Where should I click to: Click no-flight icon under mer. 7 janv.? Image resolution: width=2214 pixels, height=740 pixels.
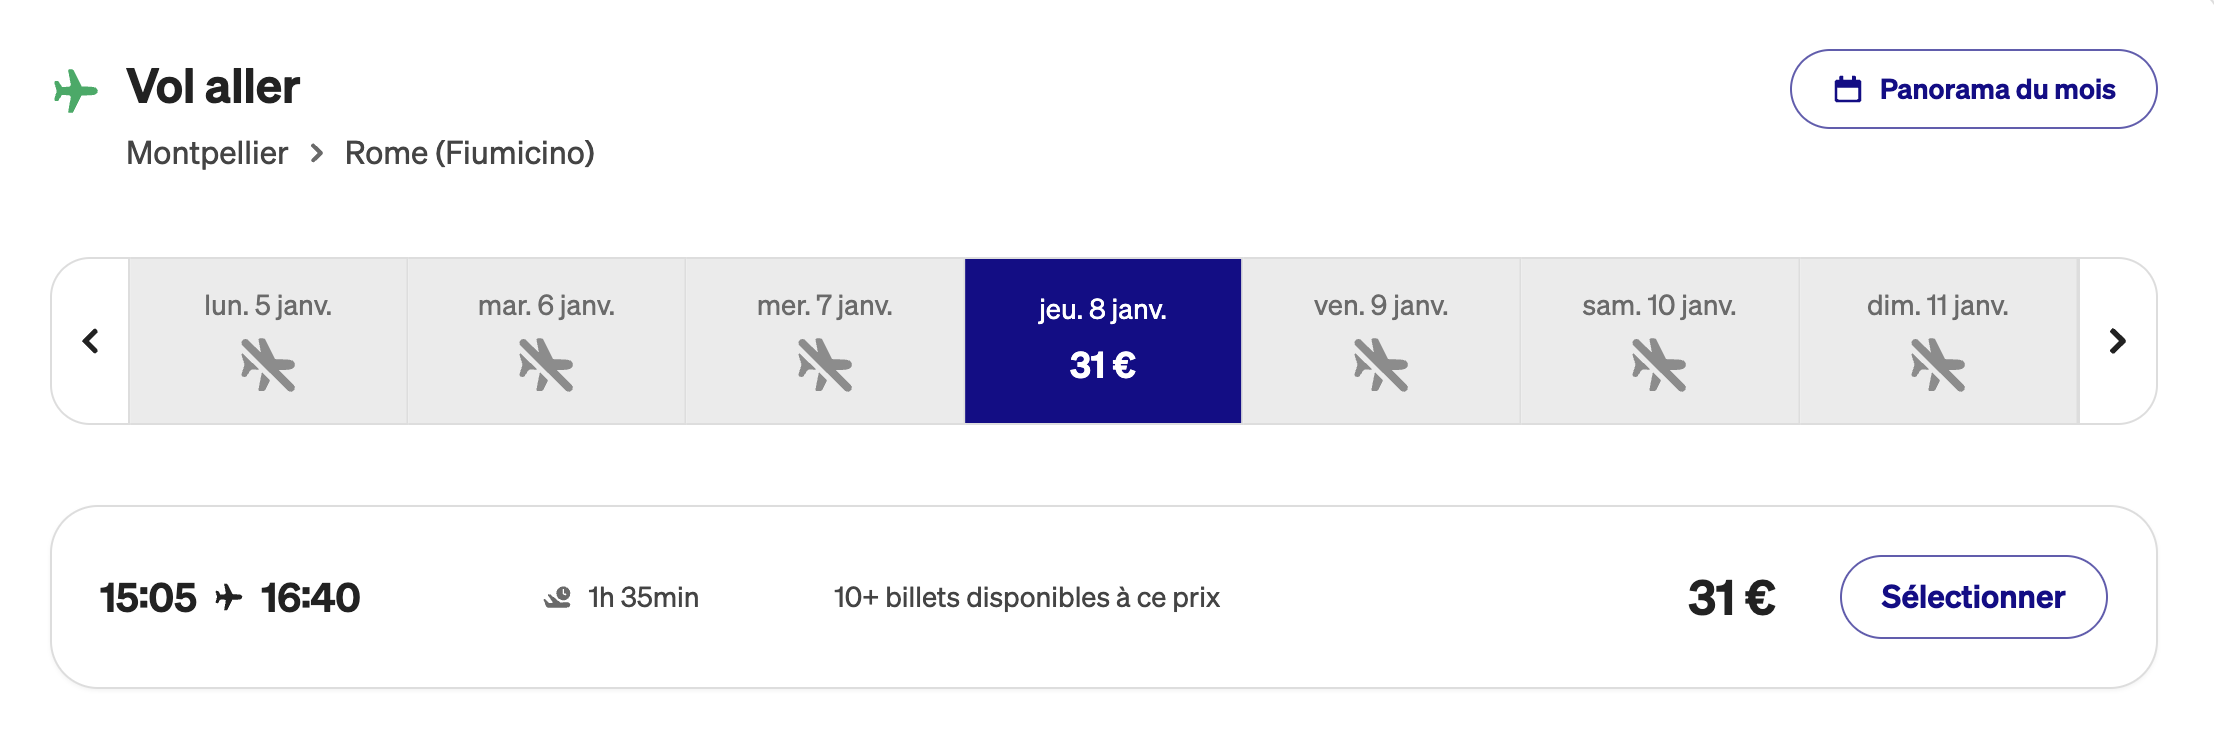[x=825, y=365]
